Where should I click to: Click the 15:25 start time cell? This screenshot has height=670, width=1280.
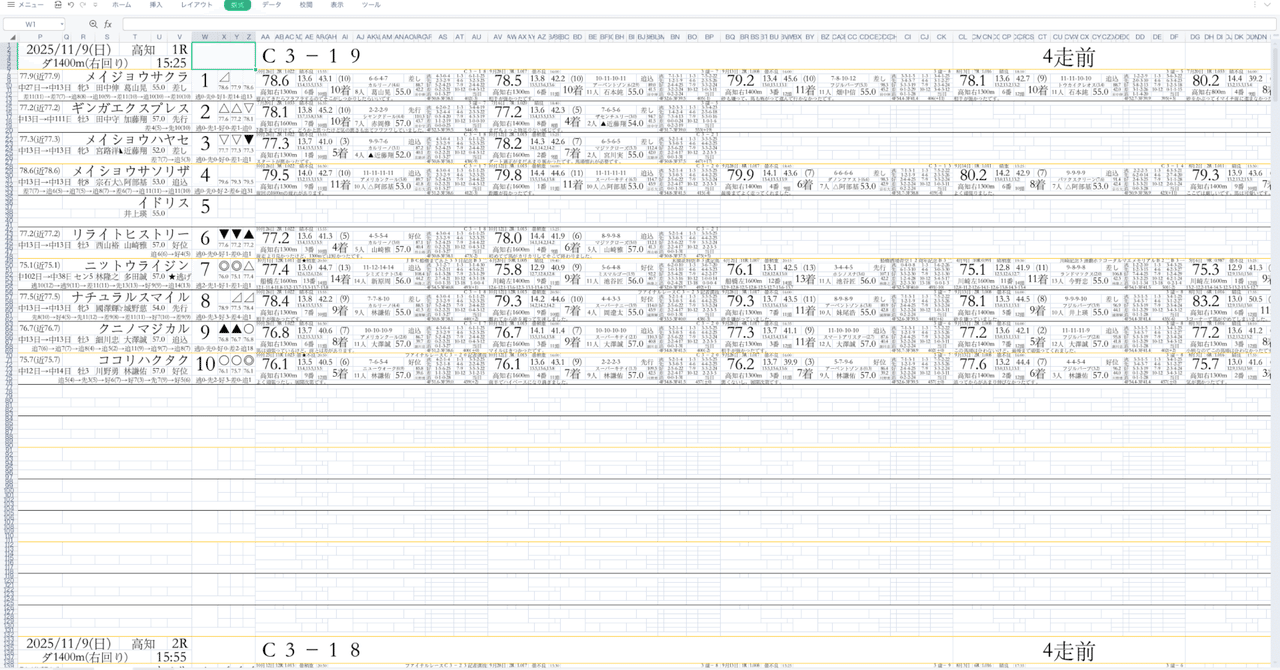tap(171, 63)
